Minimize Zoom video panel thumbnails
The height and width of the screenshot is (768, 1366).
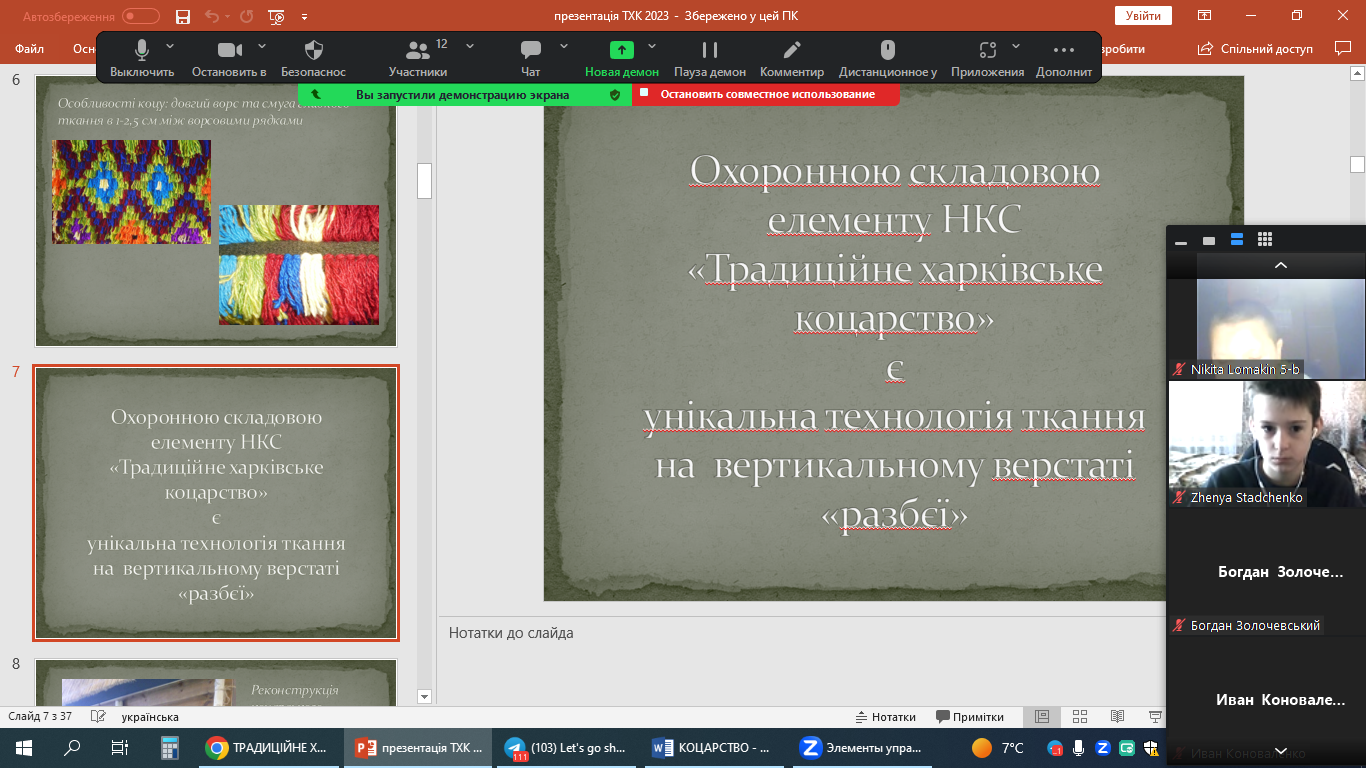click(1181, 241)
